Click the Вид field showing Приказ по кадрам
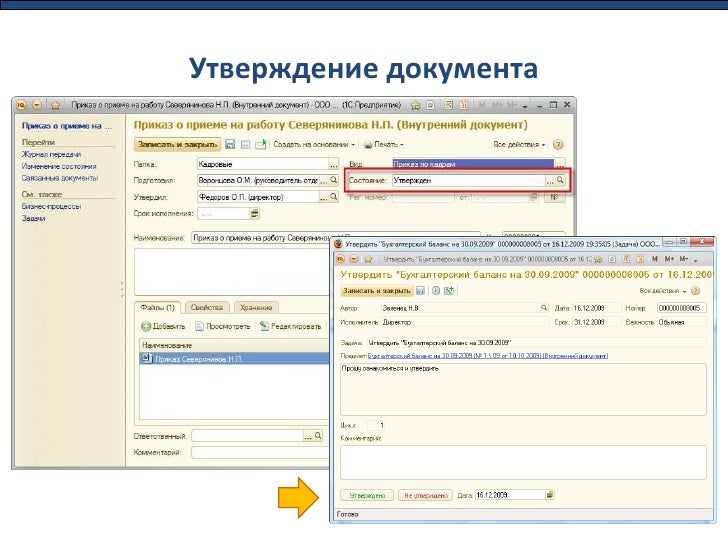 click(474, 164)
